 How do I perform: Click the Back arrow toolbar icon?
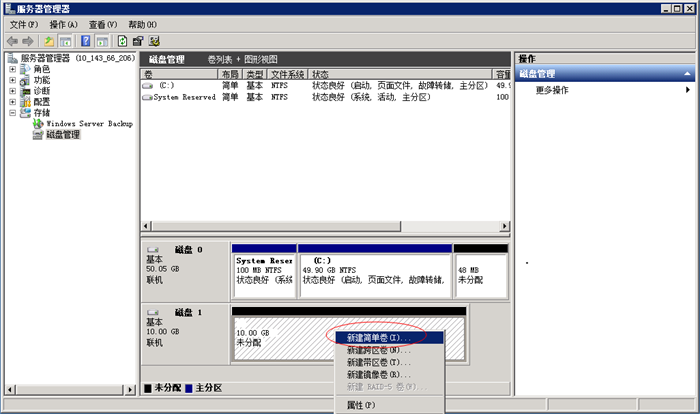(x=12, y=41)
